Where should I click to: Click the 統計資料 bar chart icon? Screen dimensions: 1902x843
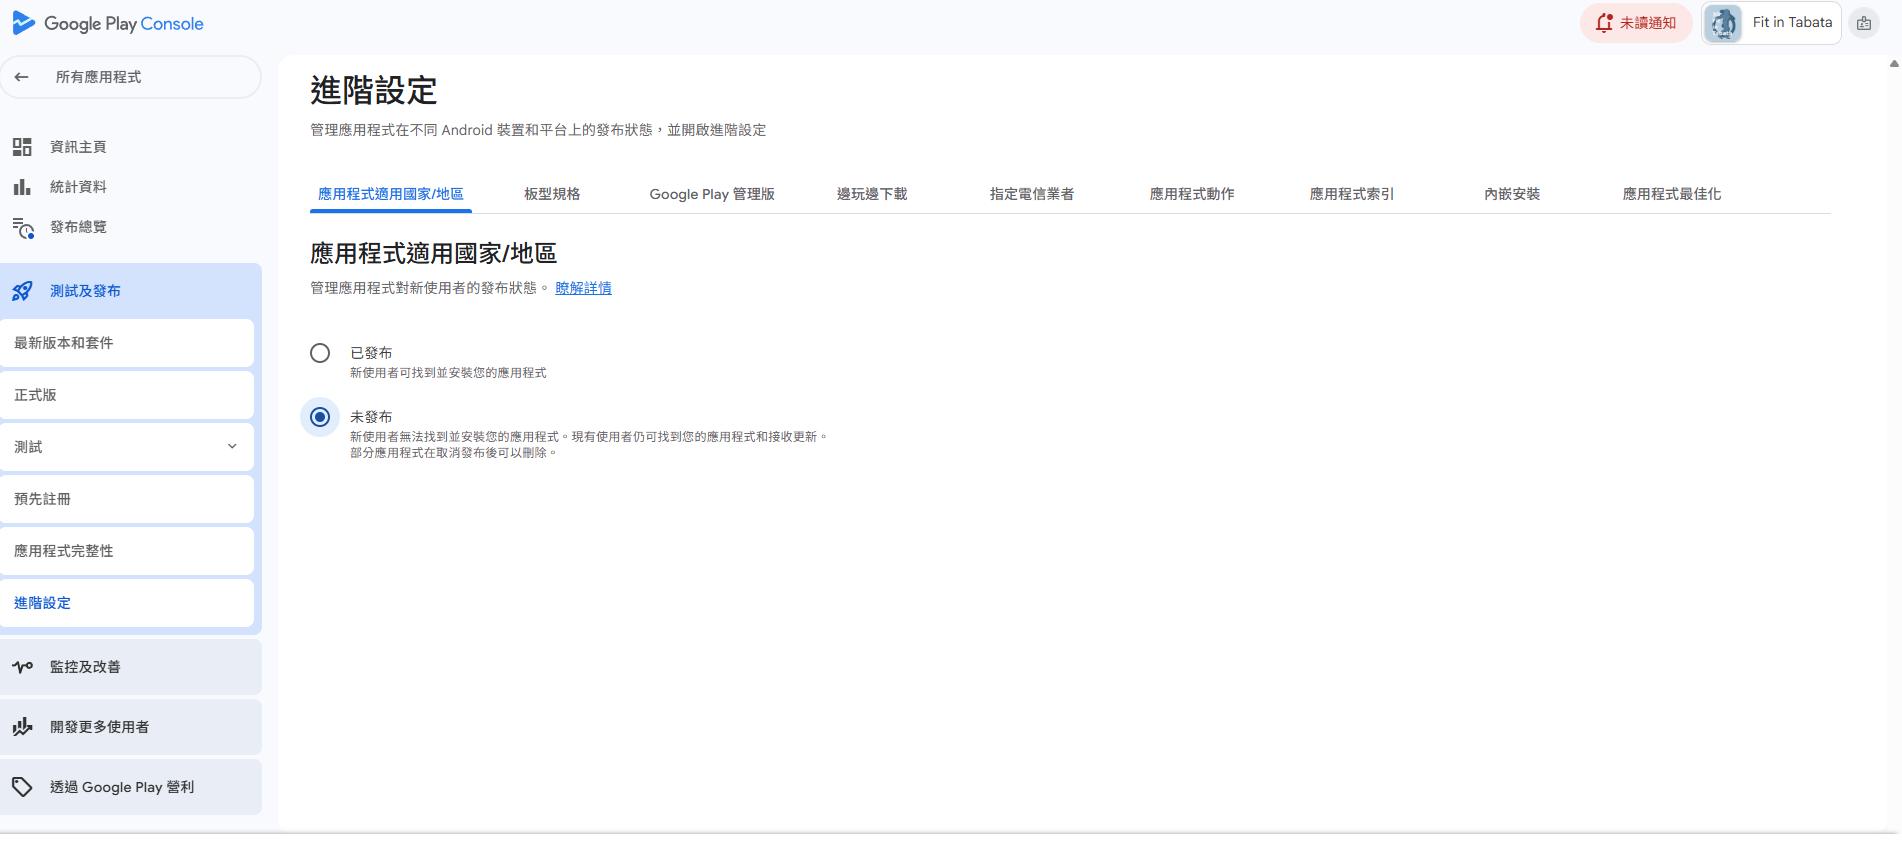22,187
